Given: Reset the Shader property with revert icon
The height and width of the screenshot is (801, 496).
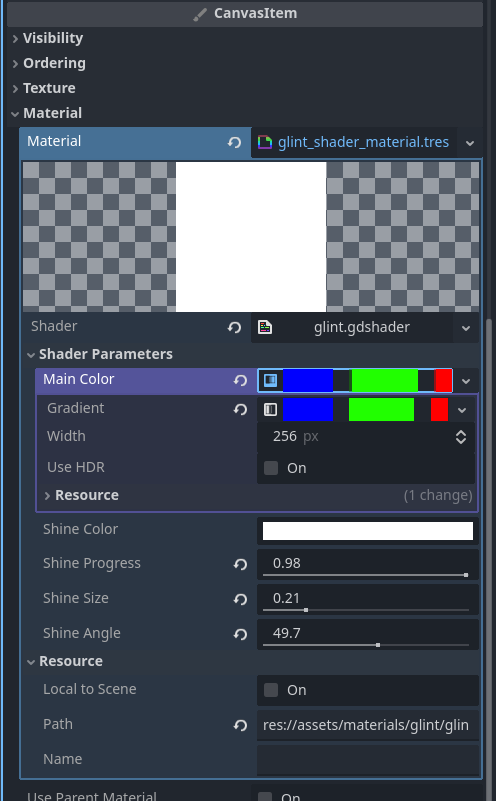Looking at the screenshot, I should pos(234,327).
